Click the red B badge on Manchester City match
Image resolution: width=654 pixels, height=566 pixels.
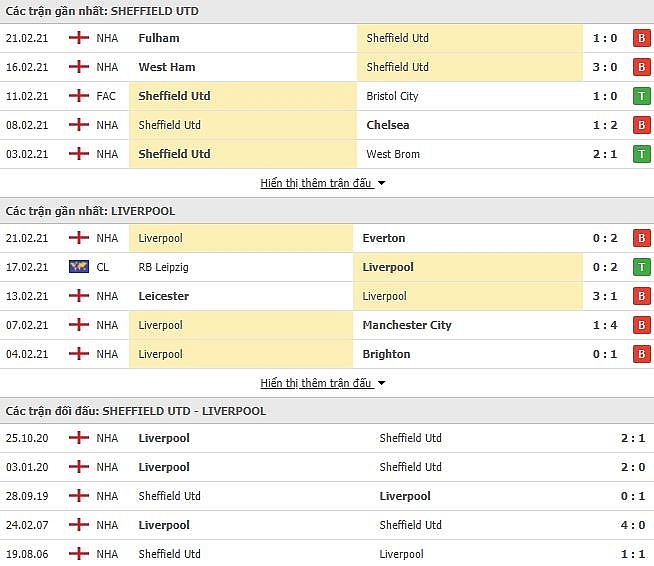[x=641, y=325]
